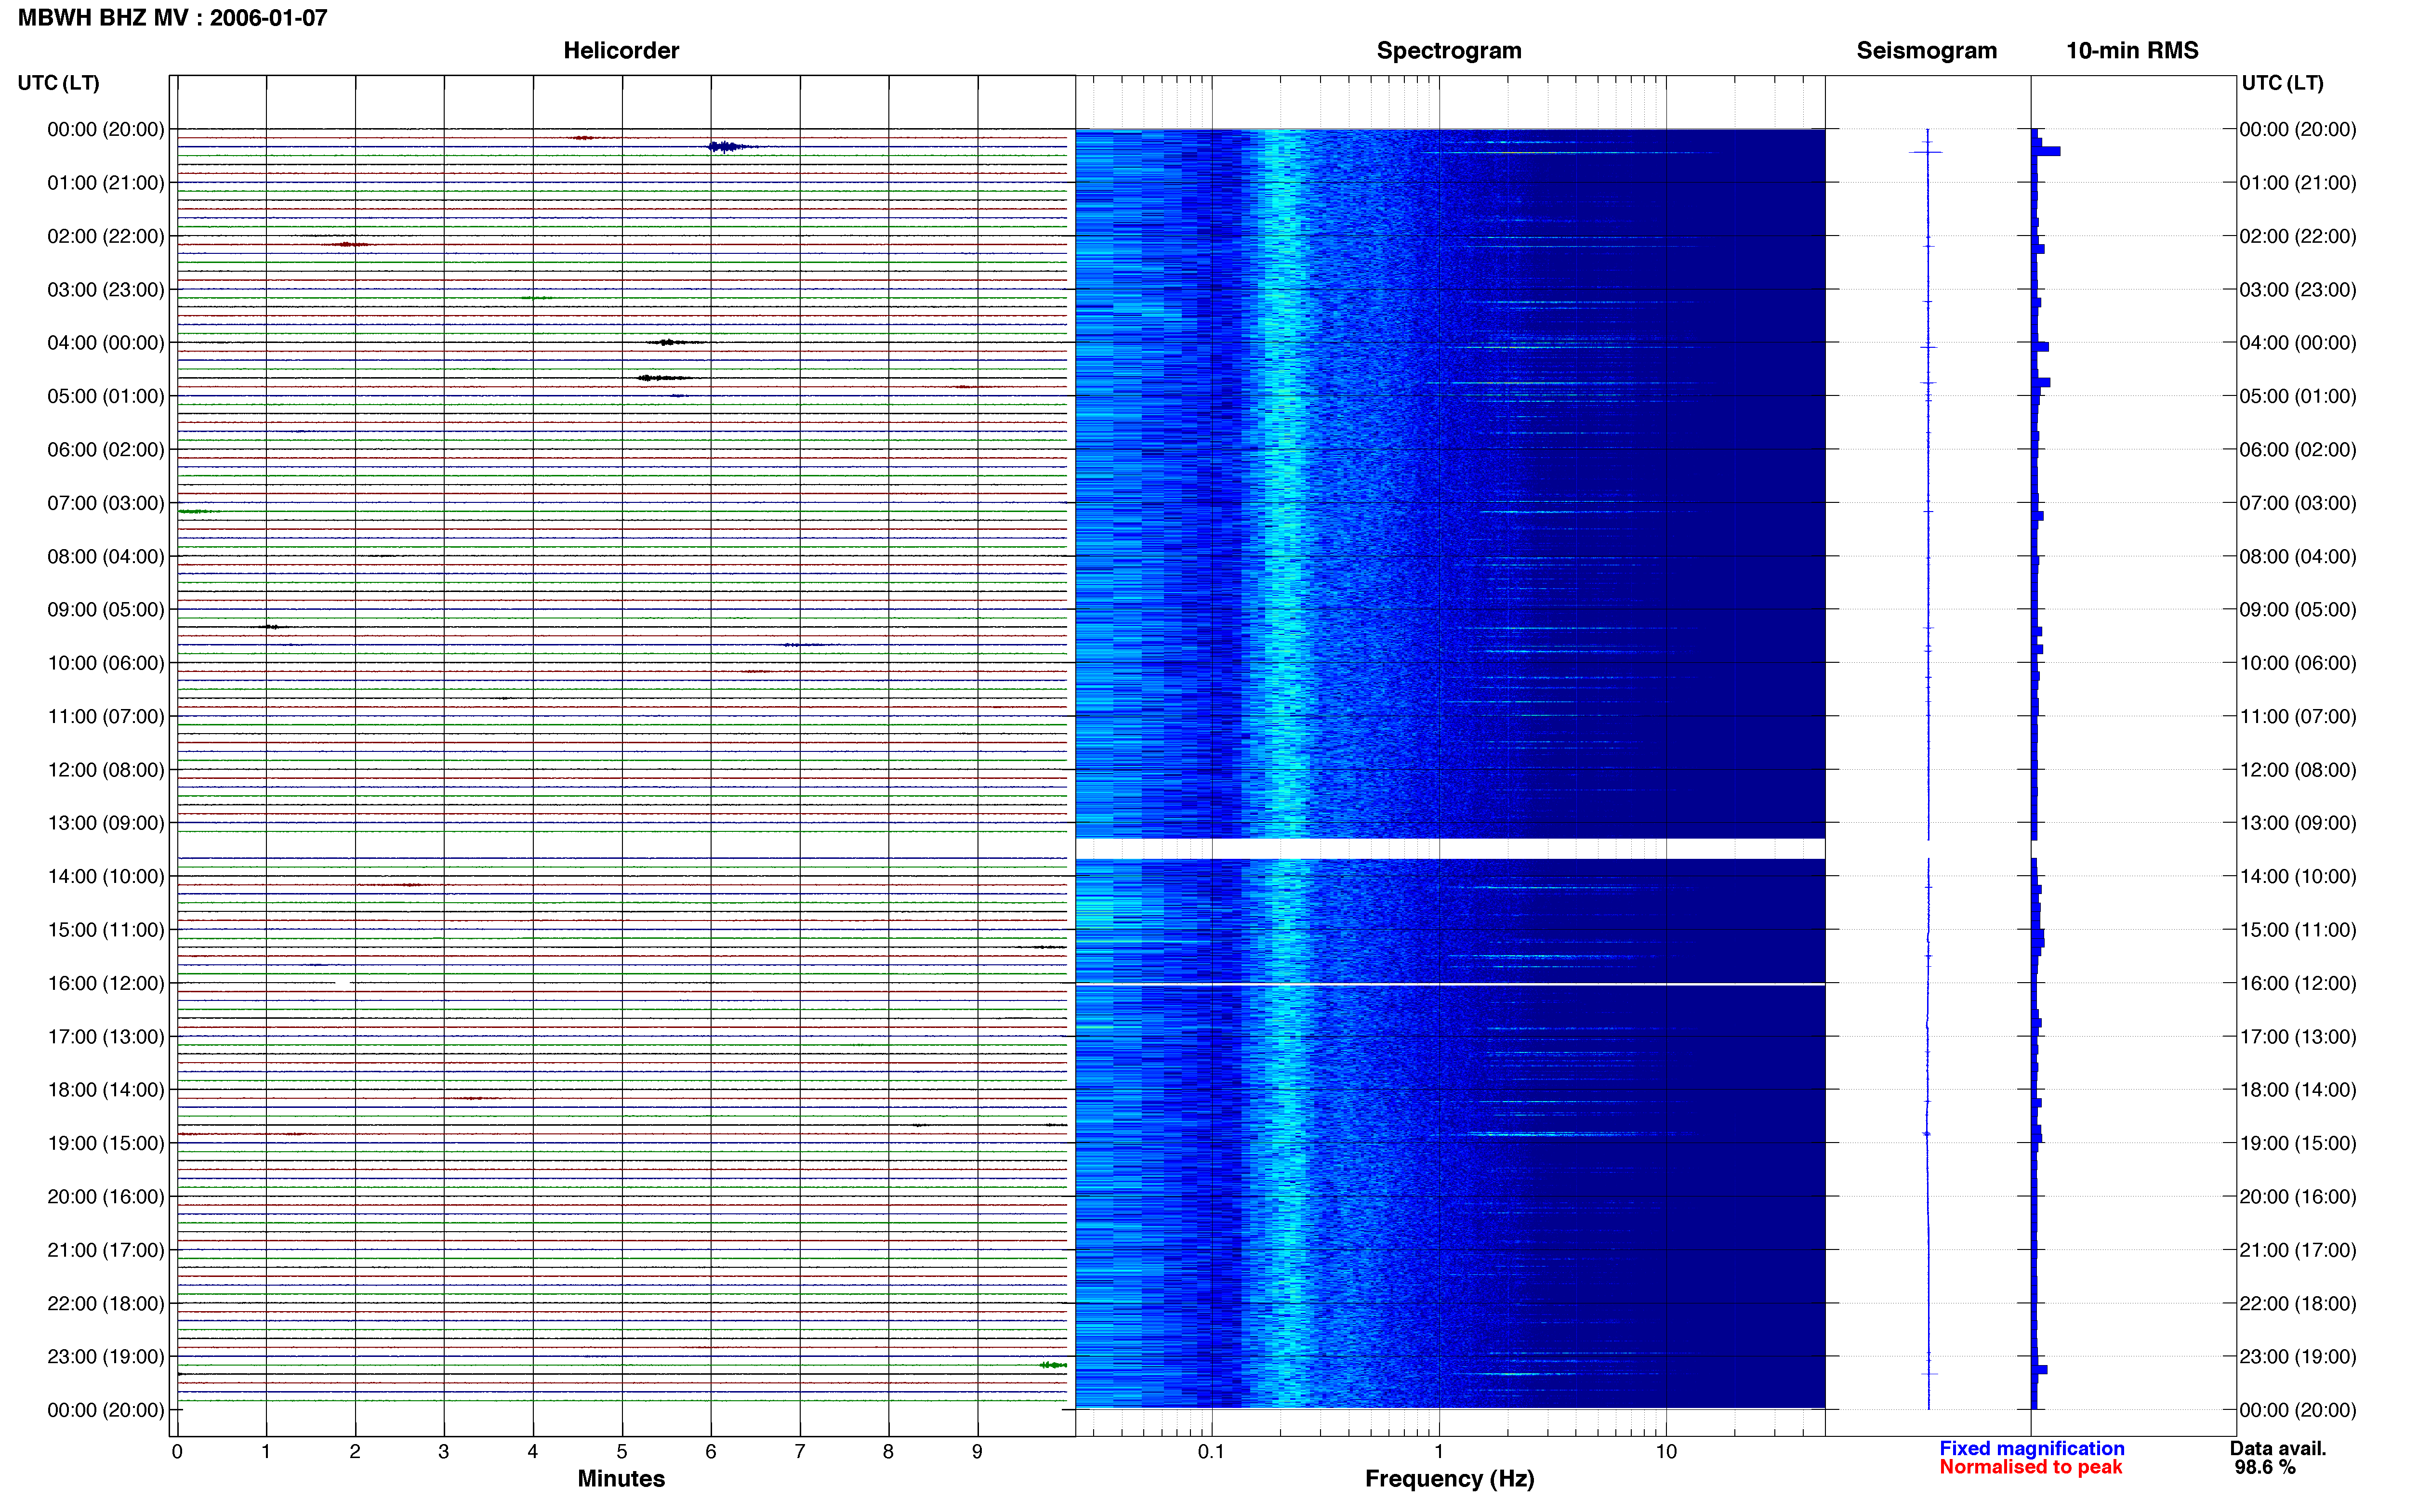Select the 'Helicorder' panel heading
Screen dimensions: 2418x1512
[621, 50]
